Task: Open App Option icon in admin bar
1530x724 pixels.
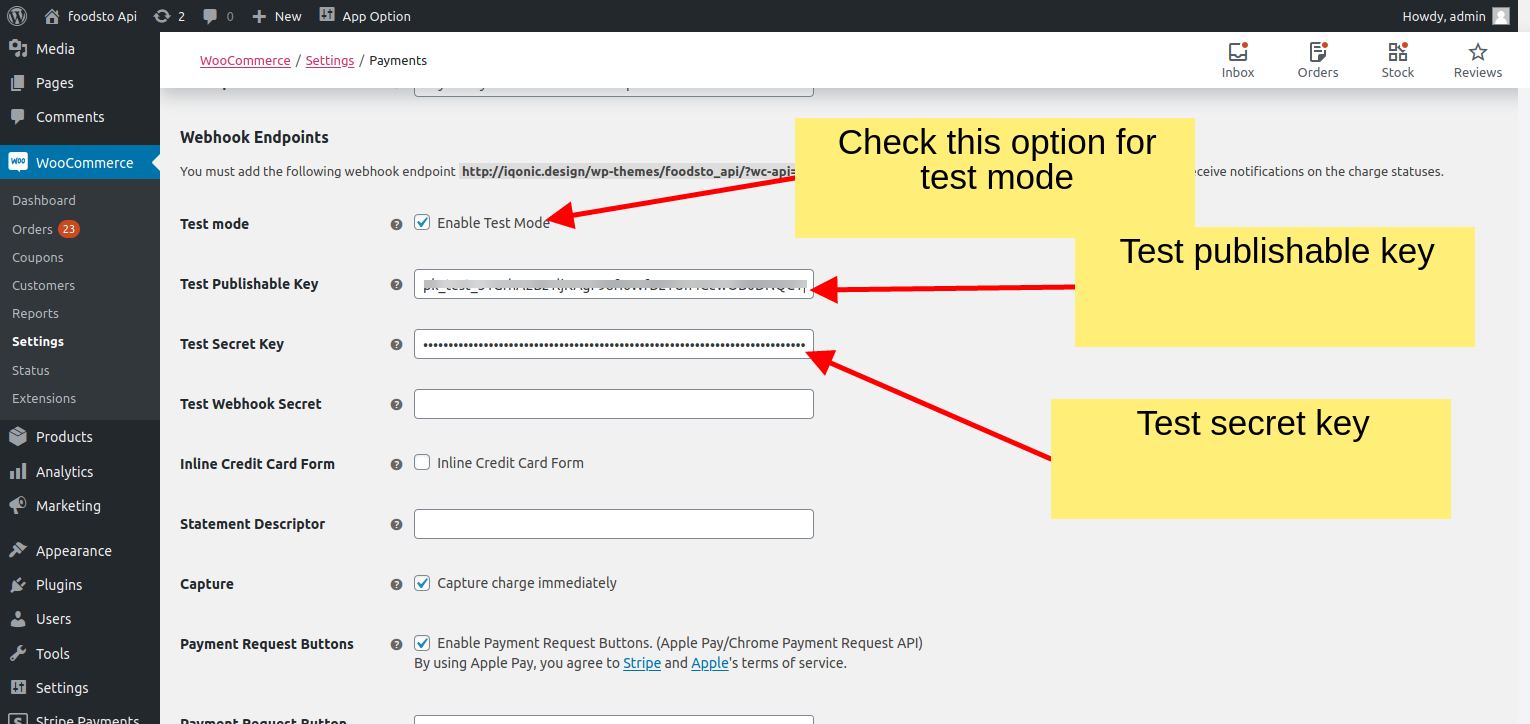Action: 327,15
